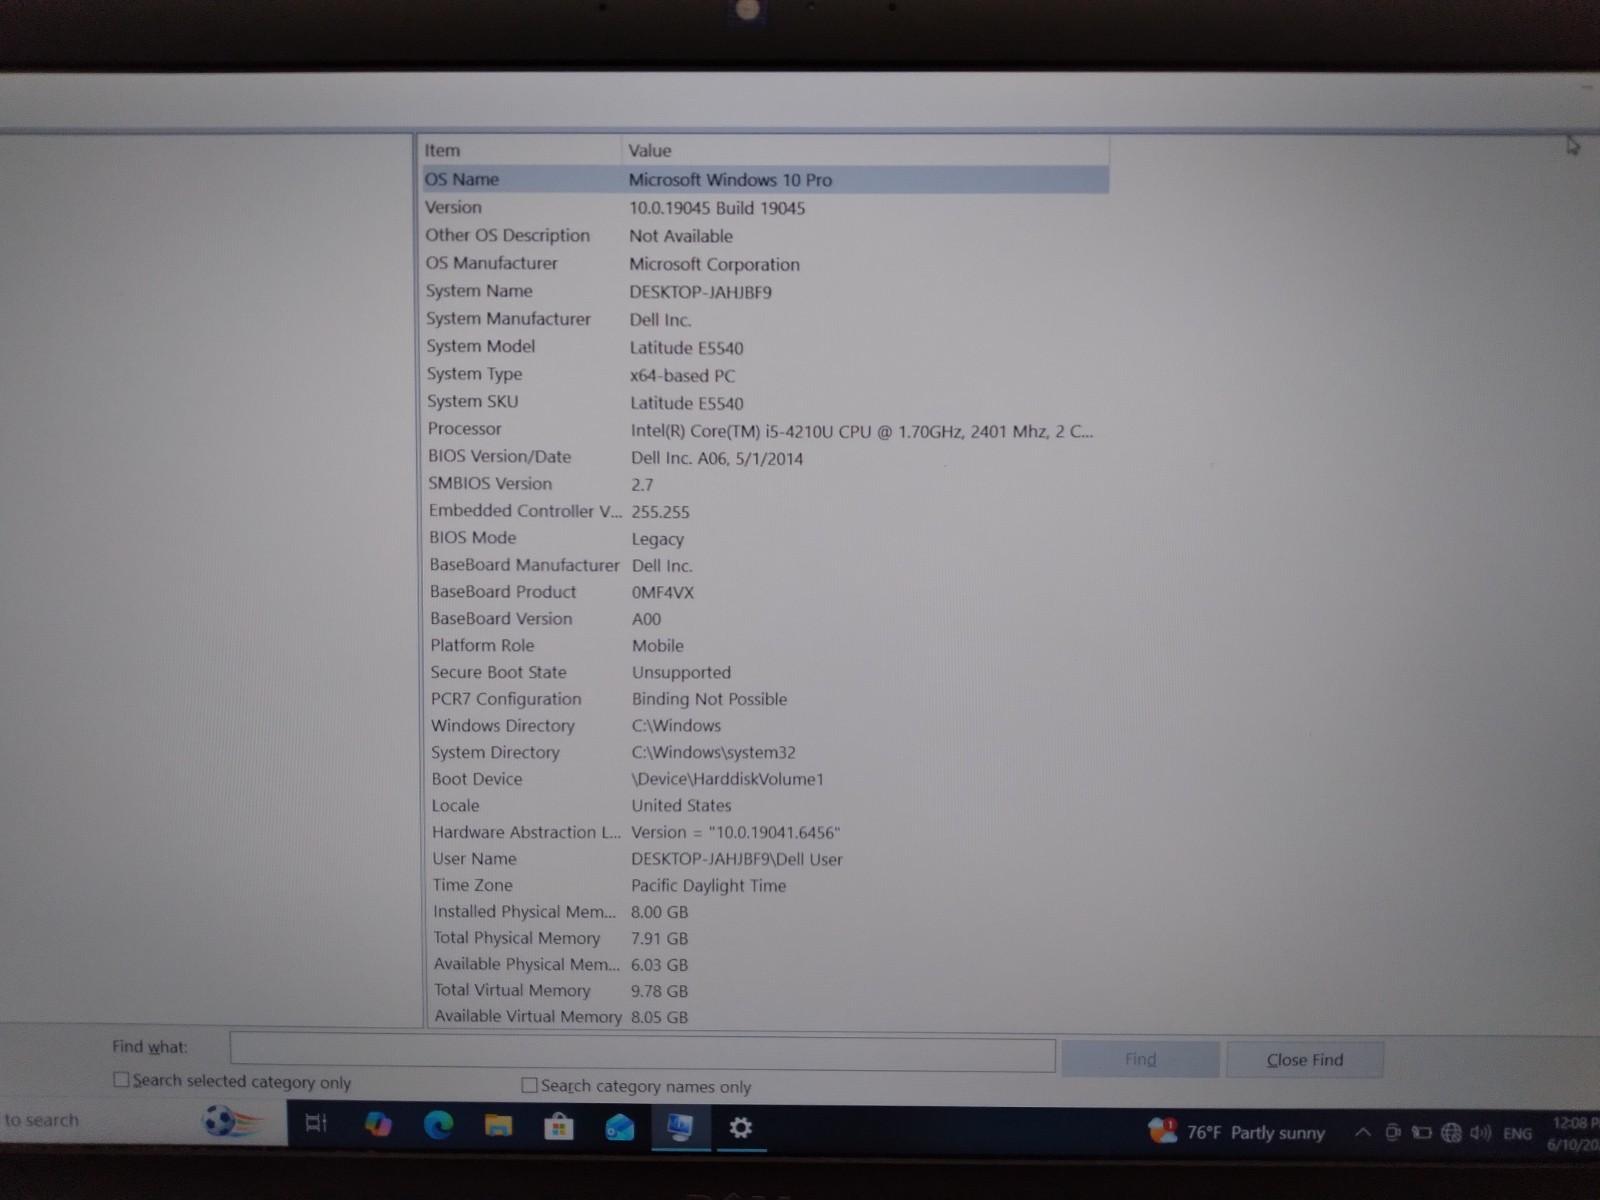Open the Settings gear in taskbar
The width and height of the screenshot is (1600, 1200).
coord(741,1128)
